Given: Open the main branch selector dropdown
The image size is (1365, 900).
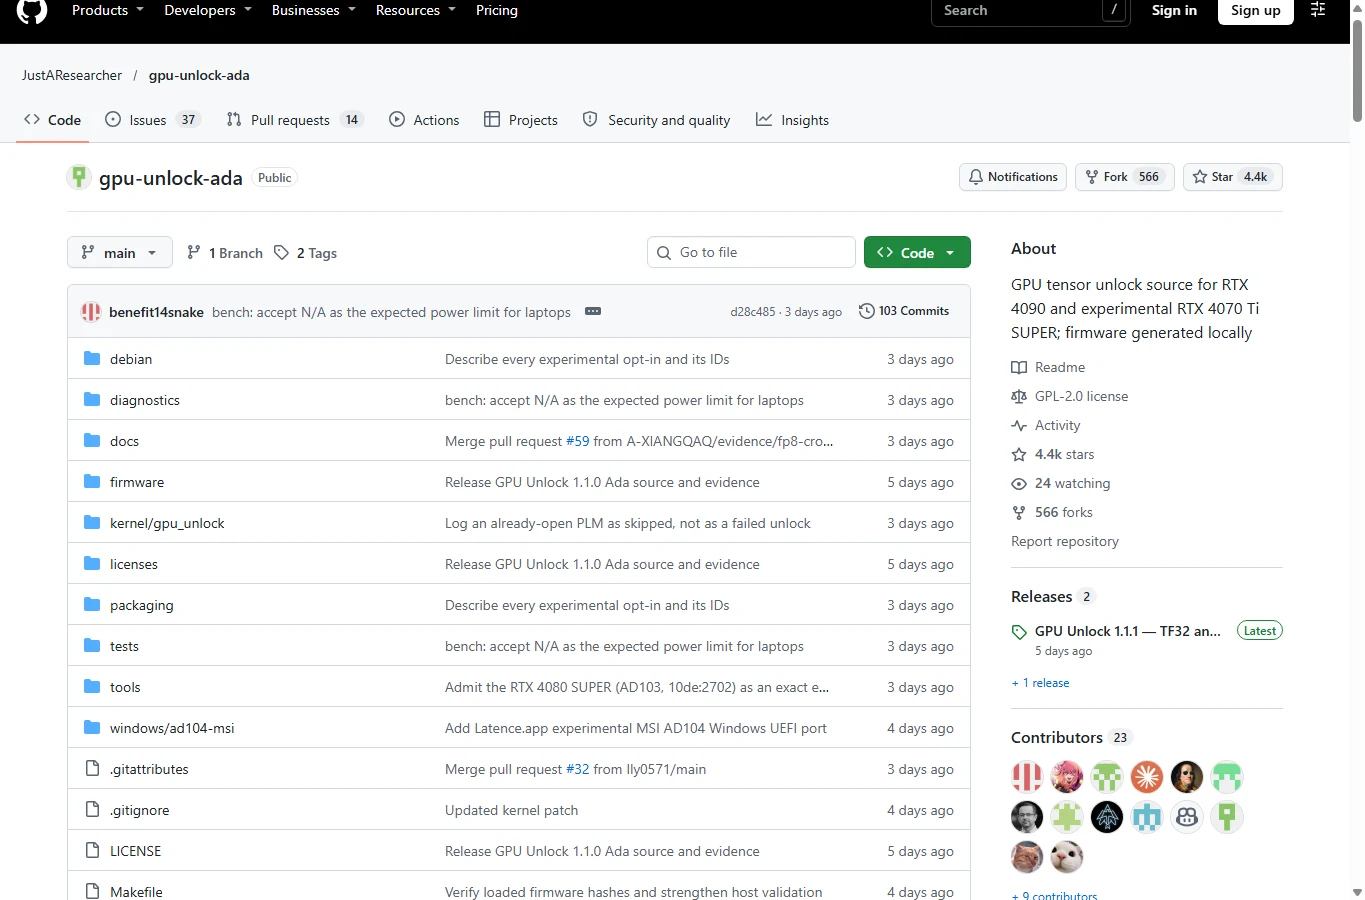Looking at the screenshot, I should pos(120,253).
